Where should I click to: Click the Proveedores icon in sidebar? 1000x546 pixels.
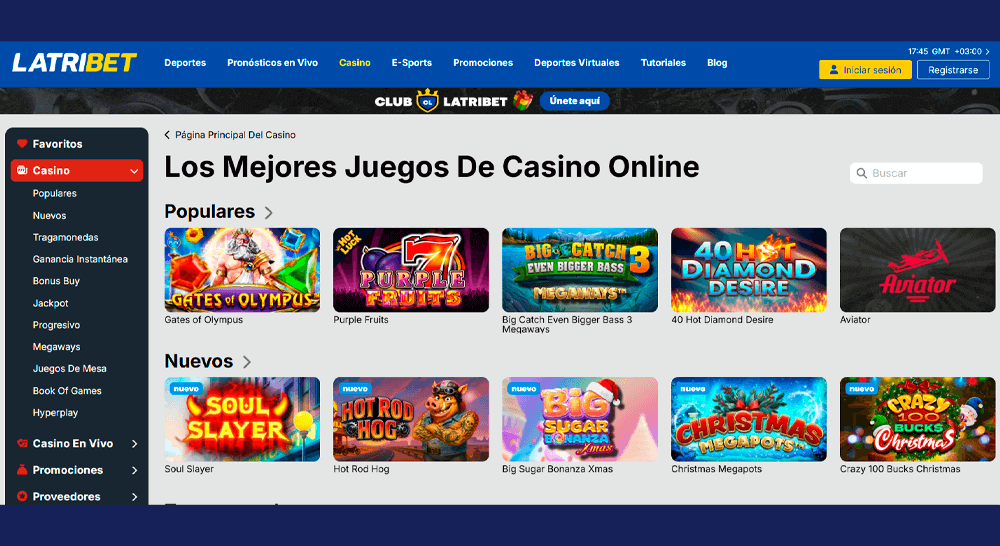(22, 496)
